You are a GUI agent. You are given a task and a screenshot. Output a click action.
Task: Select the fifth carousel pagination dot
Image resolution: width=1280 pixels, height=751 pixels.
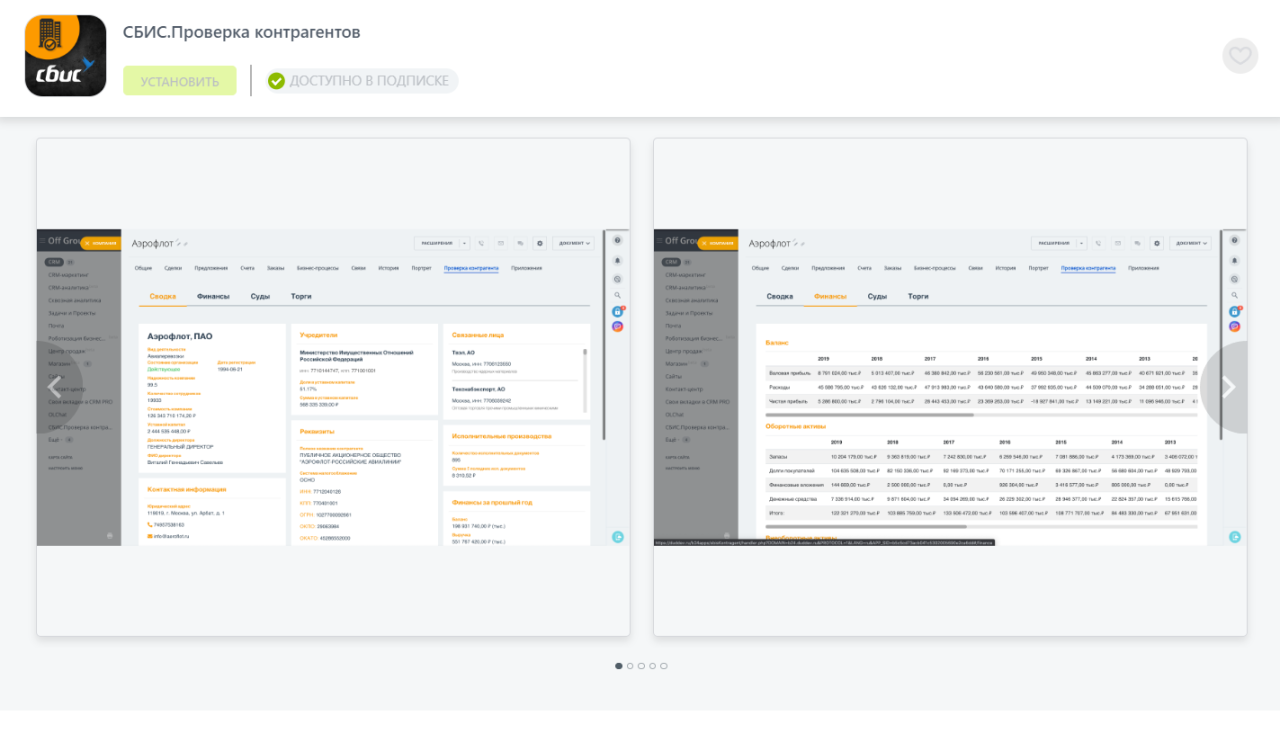click(663, 666)
